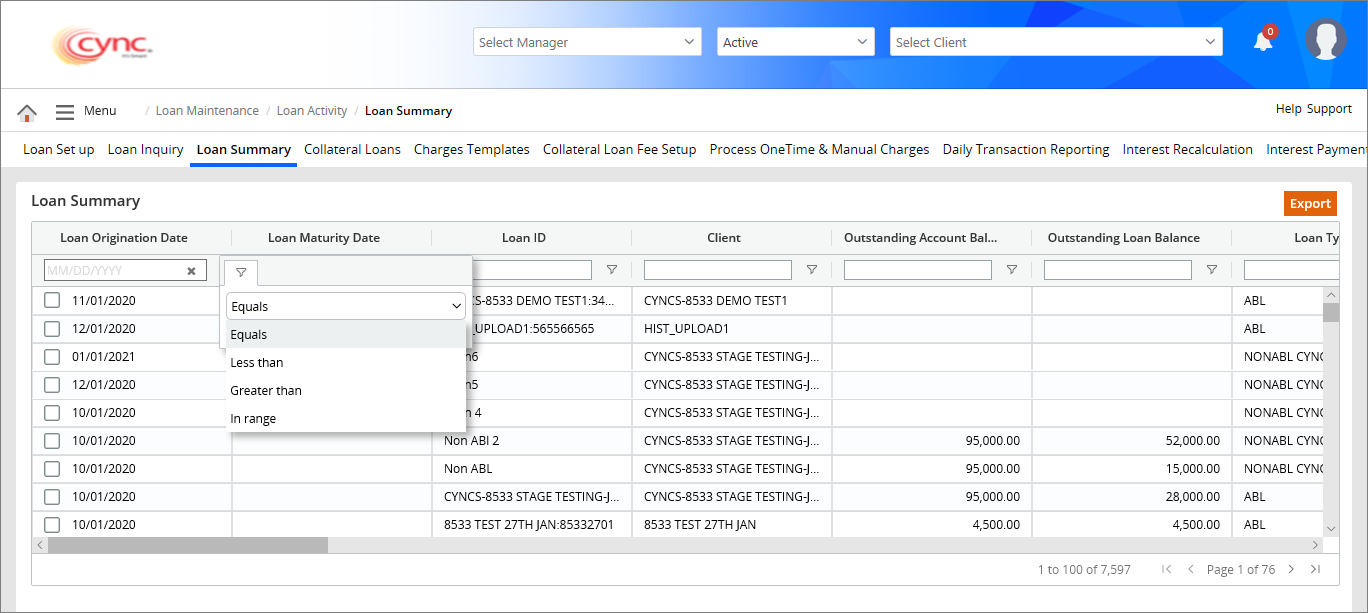The height and width of the screenshot is (613, 1368).
Task: Open the hamburger Menu icon
Action: click(x=65, y=112)
